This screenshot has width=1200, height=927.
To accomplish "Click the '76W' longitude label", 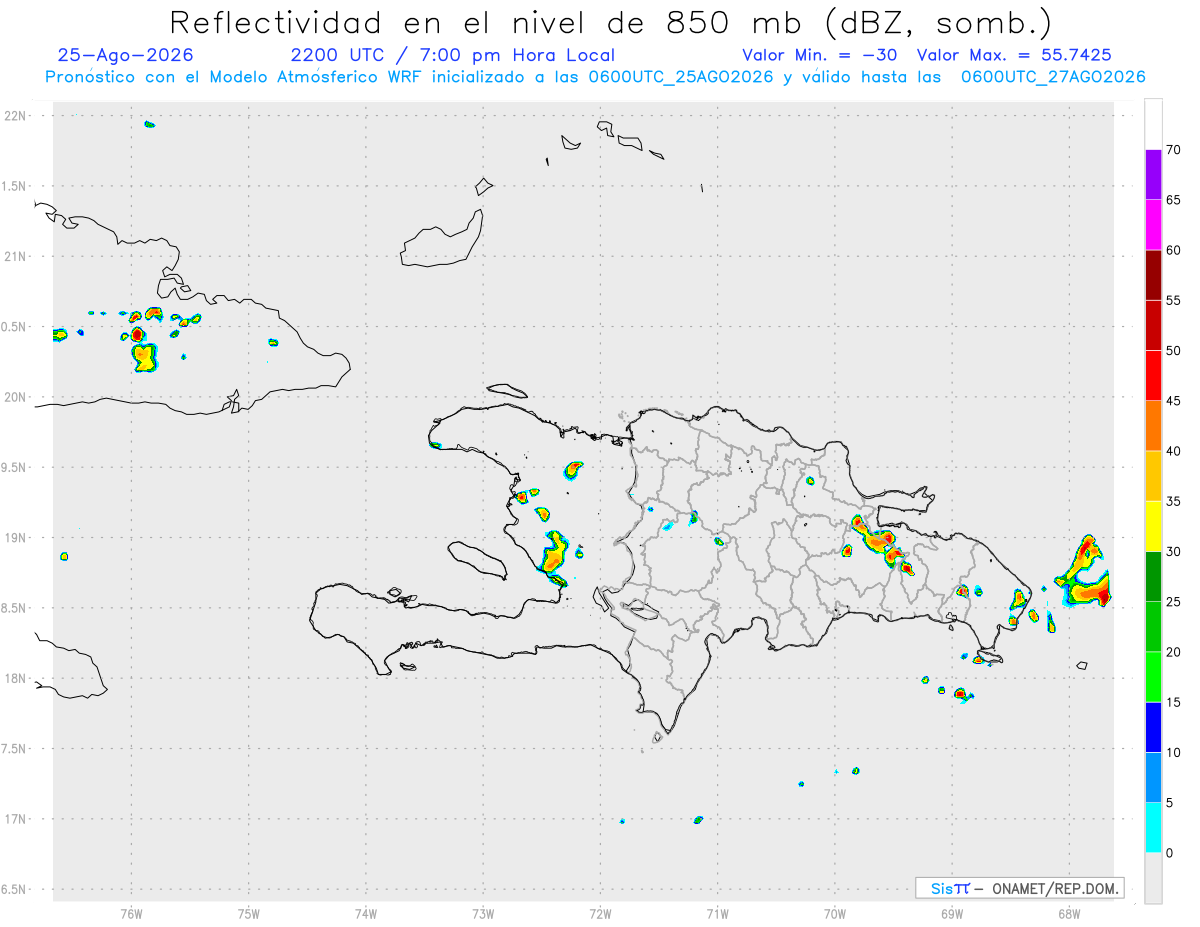I will click(x=131, y=913).
